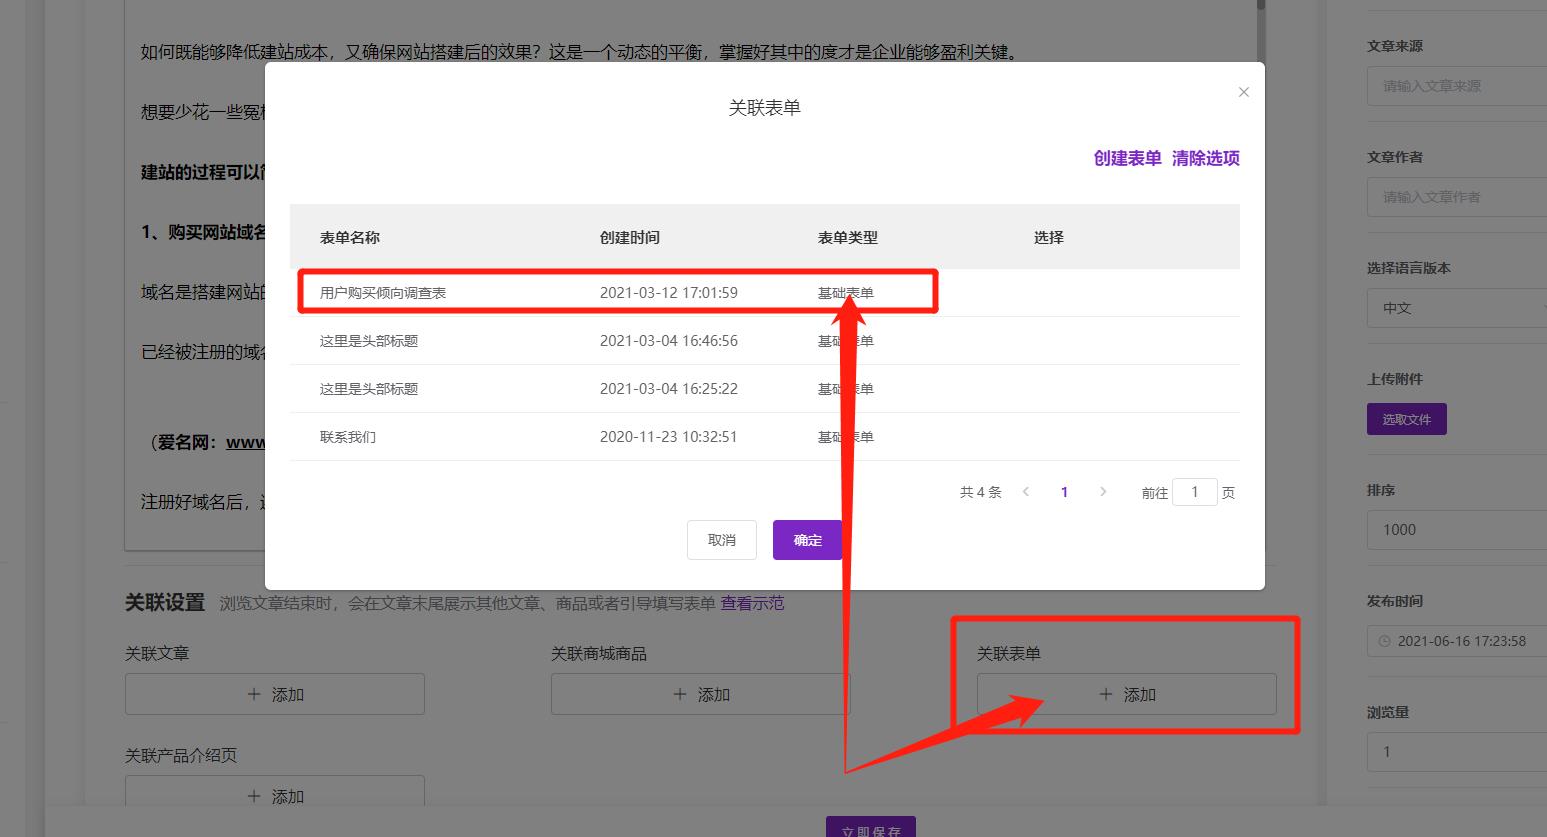Click the 文章作者 input field
The height and width of the screenshot is (837, 1547).
point(1455,196)
